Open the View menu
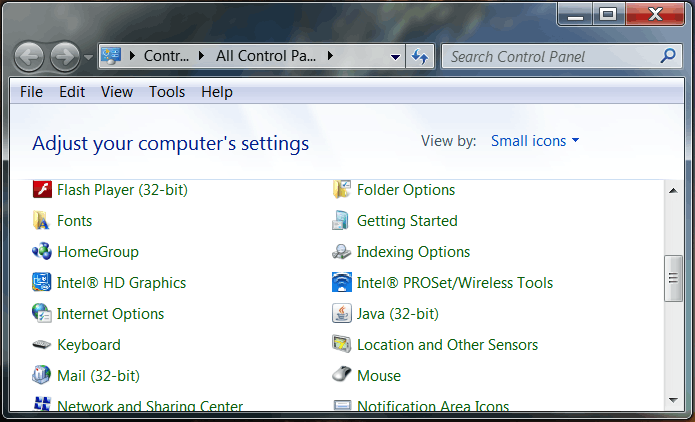This screenshot has width=695, height=422. (x=117, y=92)
